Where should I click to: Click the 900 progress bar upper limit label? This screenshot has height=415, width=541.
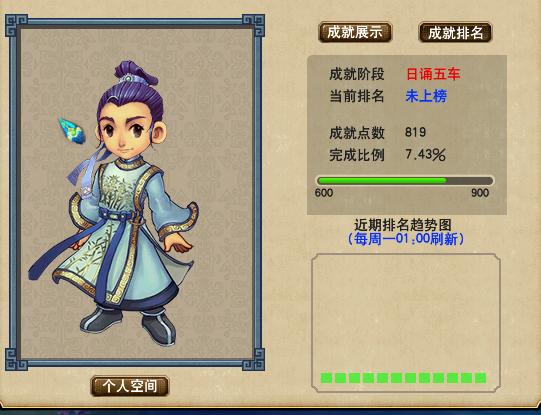(x=480, y=193)
